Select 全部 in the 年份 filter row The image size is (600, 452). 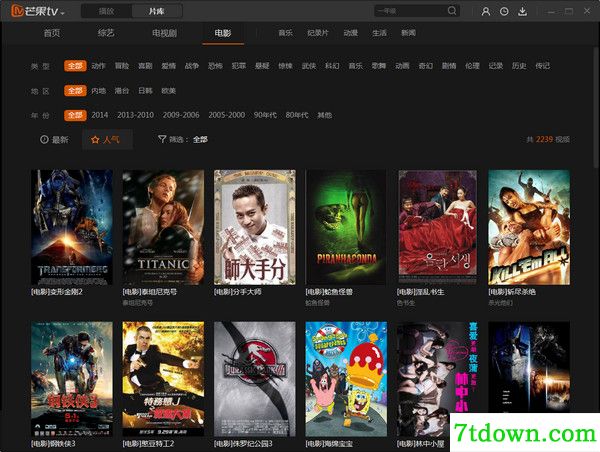[75, 115]
